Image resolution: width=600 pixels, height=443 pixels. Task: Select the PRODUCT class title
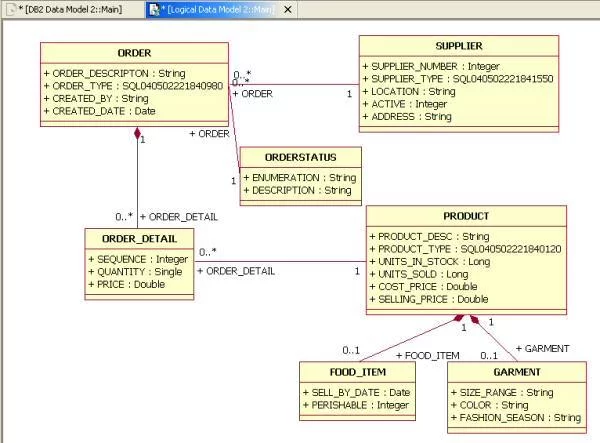pos(466,216)
